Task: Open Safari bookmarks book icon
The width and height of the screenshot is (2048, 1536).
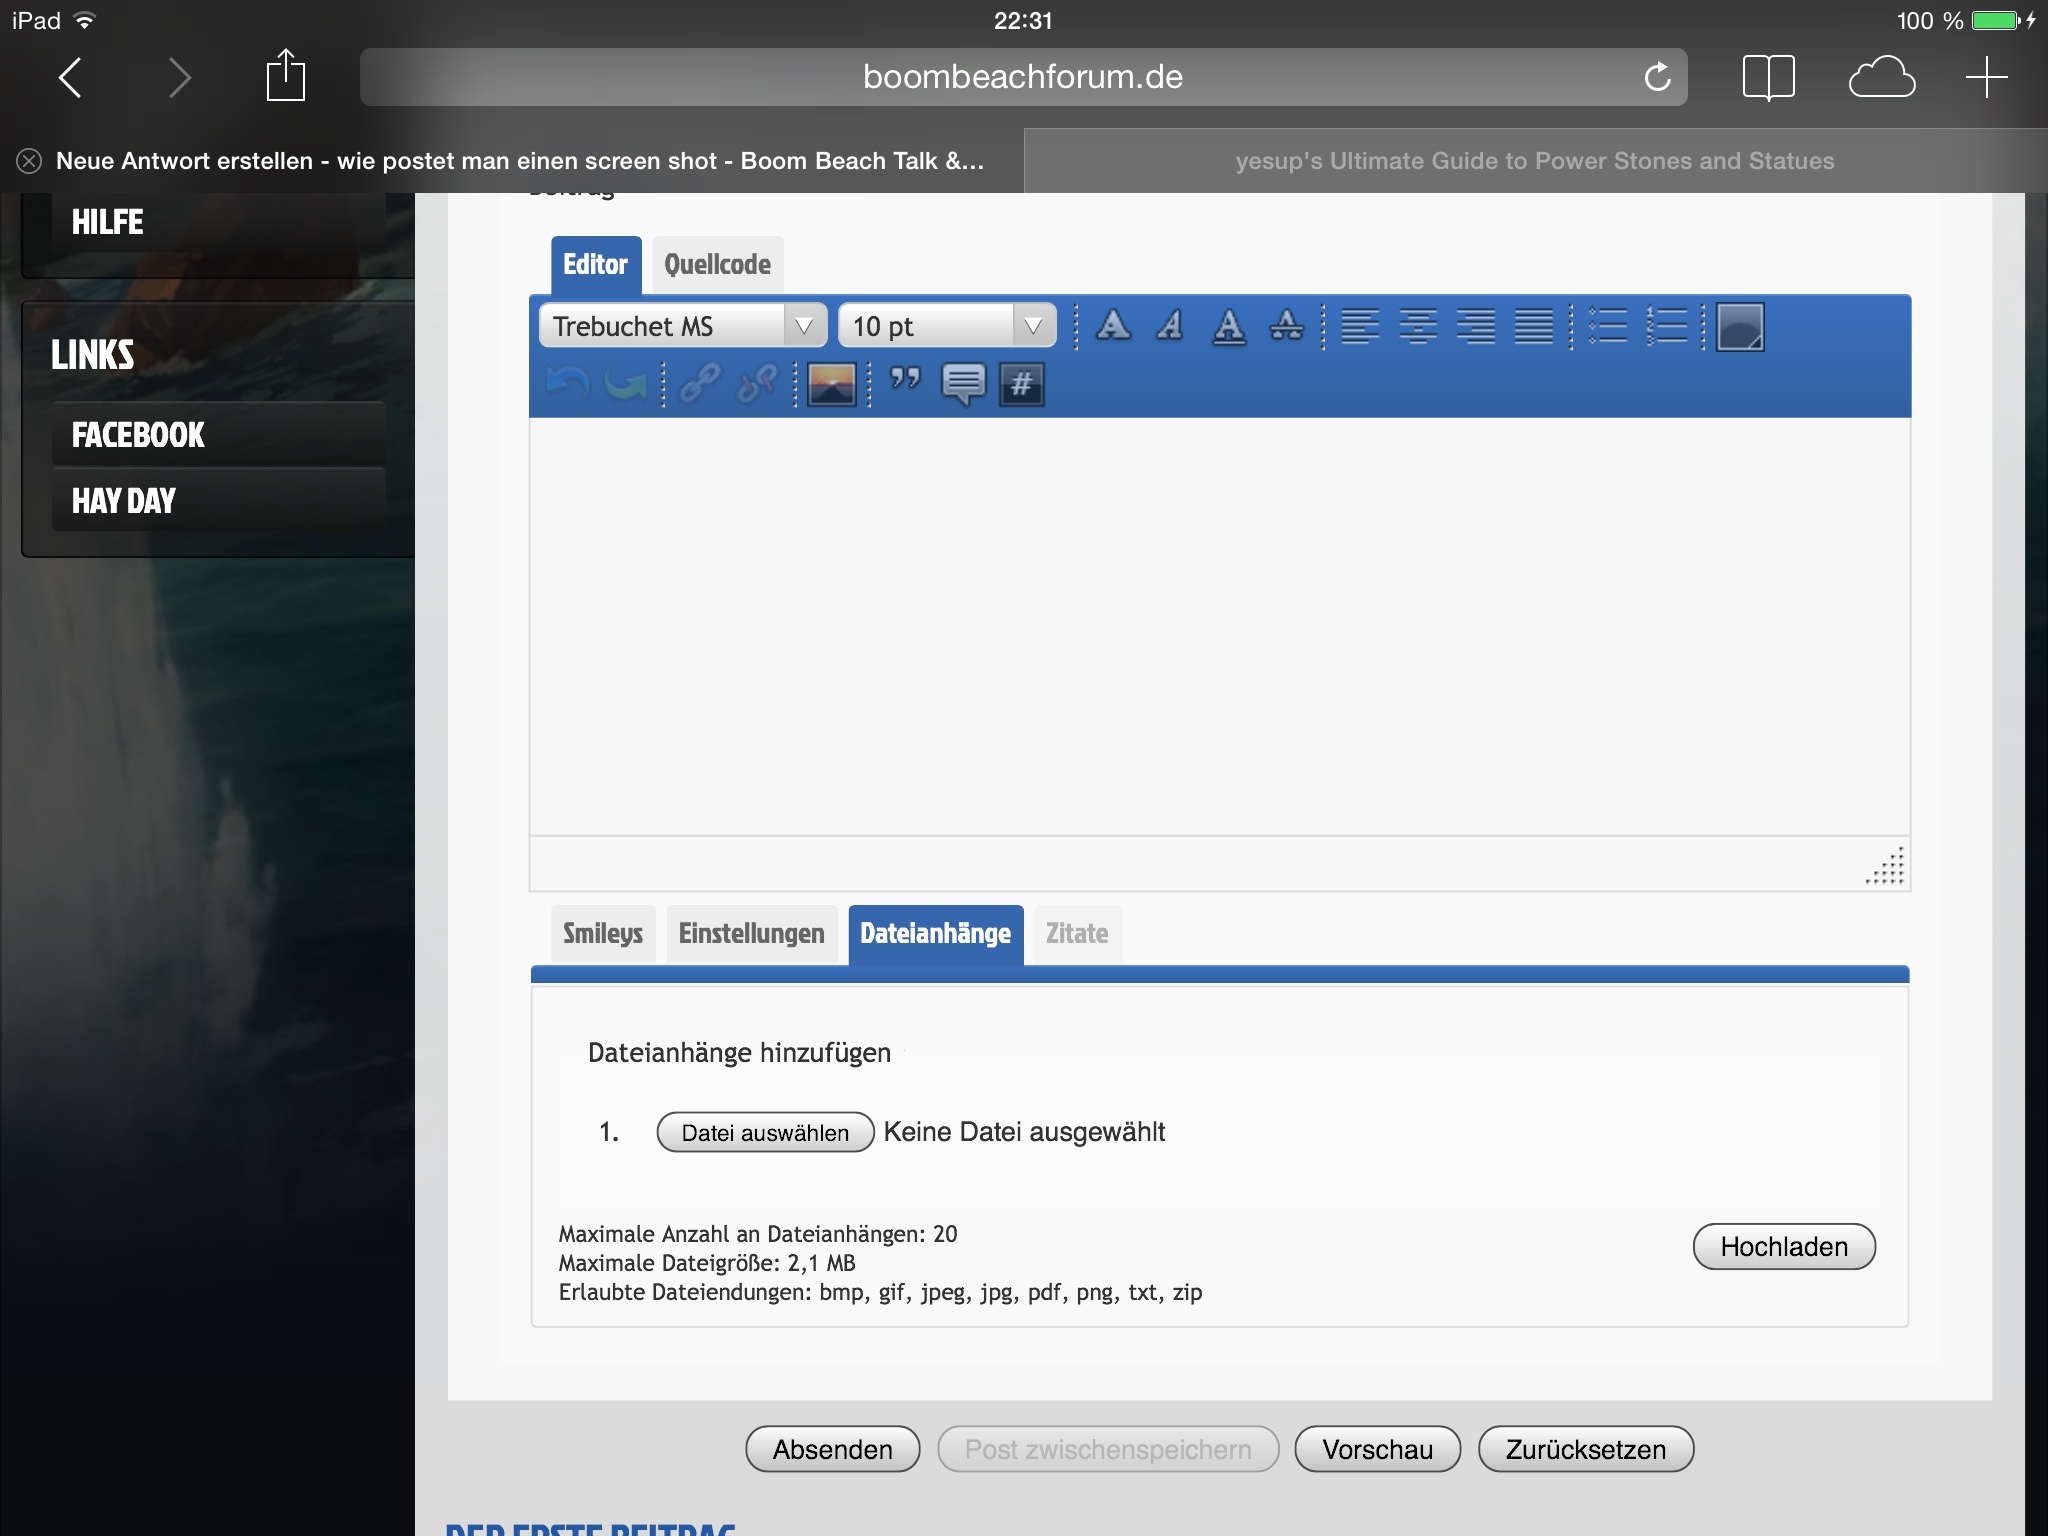Action: pyautogui.click(x=1768, y=77)
